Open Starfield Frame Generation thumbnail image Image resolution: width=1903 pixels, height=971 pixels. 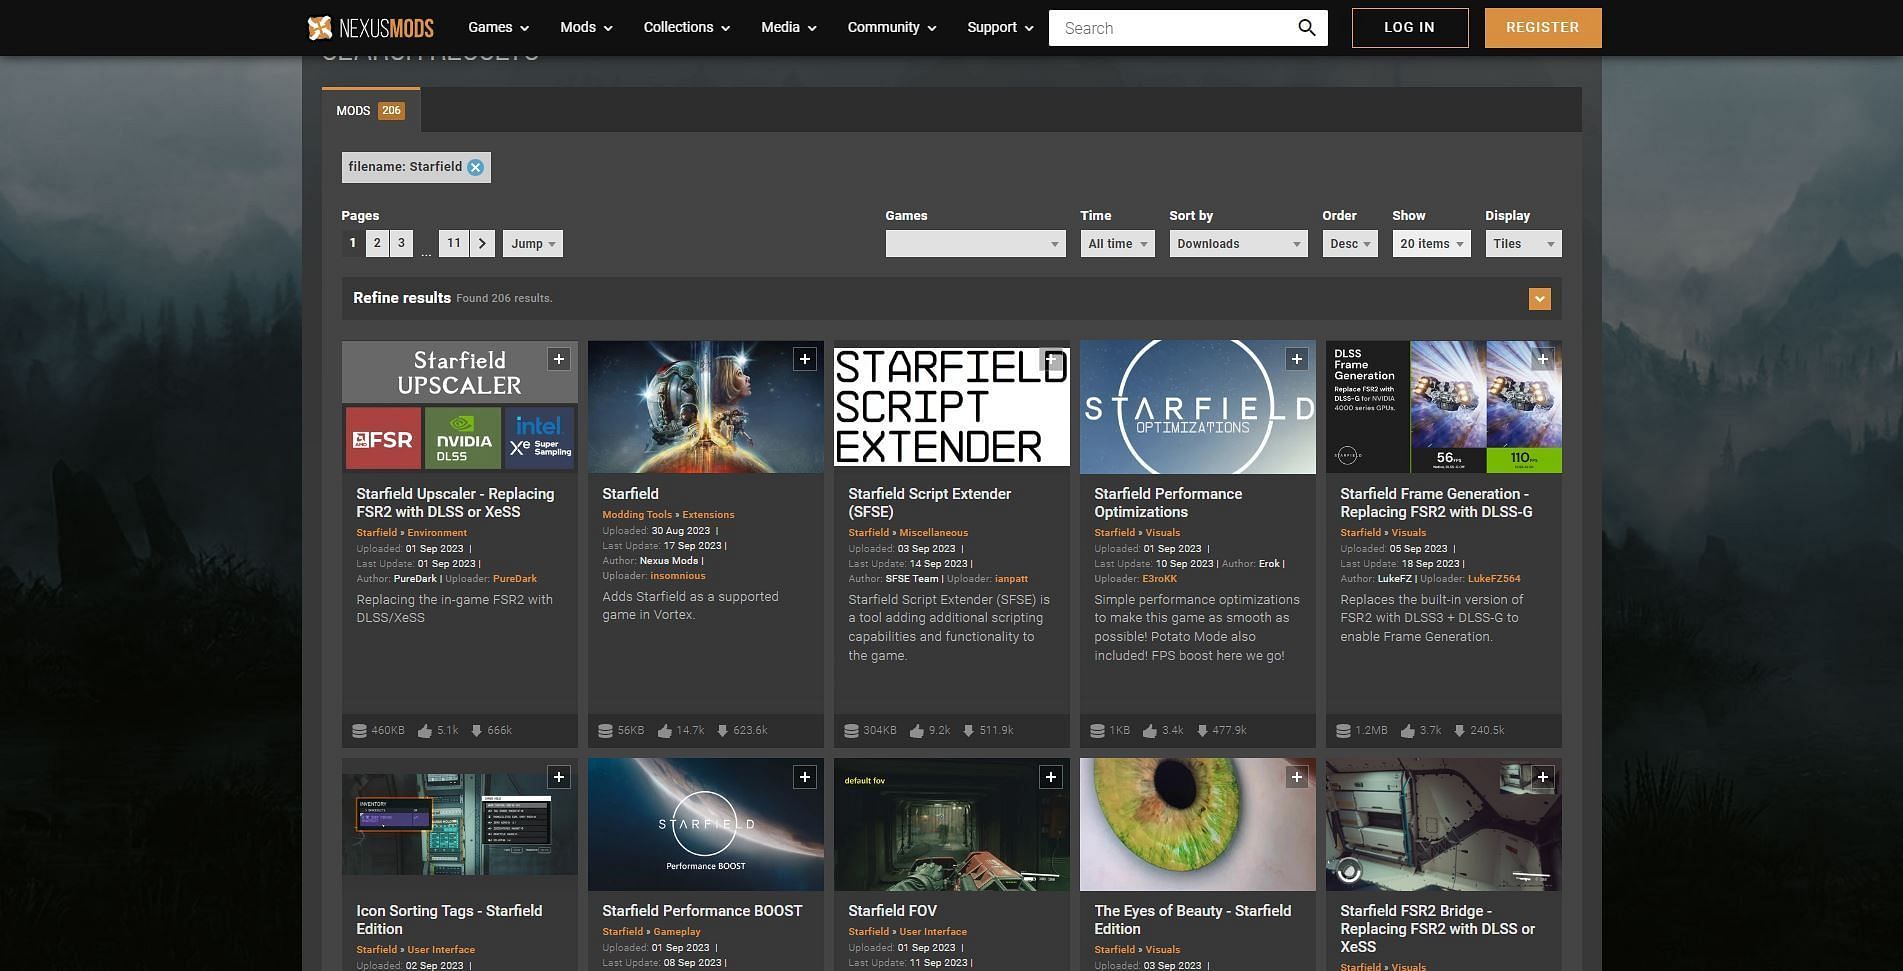[x=1444, y=407]
